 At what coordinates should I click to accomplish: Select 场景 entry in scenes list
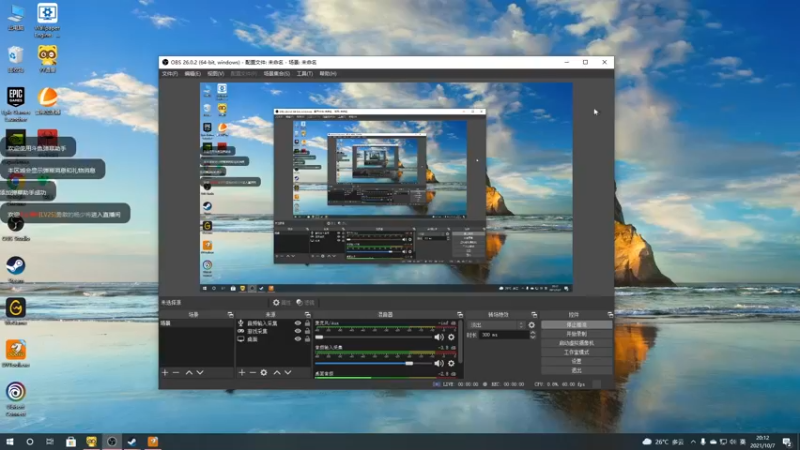coord(196,323)
